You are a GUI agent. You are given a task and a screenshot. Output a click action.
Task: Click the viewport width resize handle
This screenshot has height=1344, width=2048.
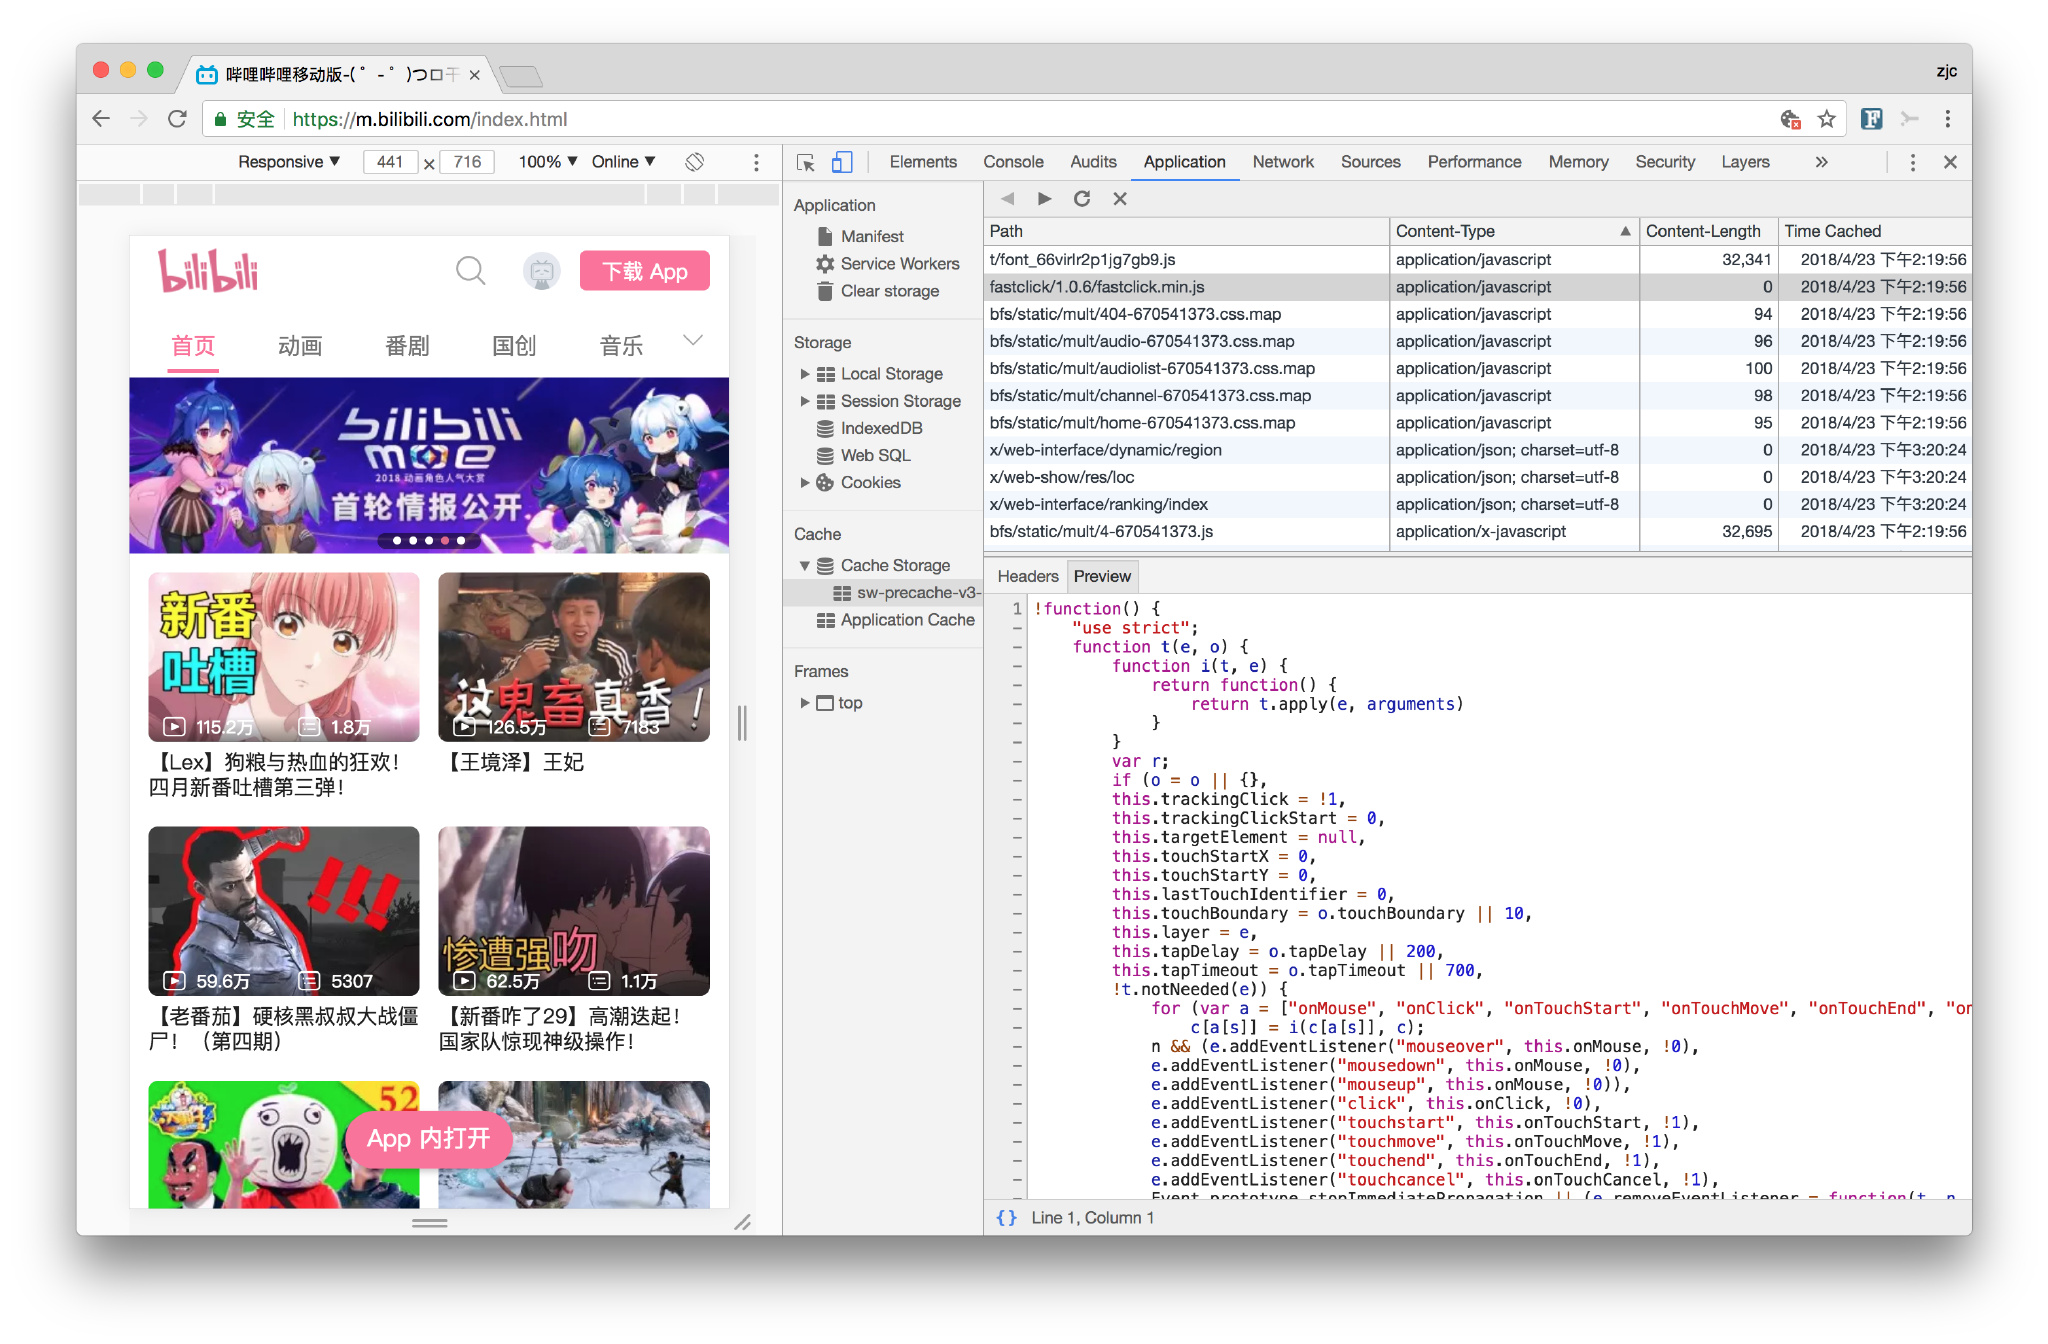[742, 722]
